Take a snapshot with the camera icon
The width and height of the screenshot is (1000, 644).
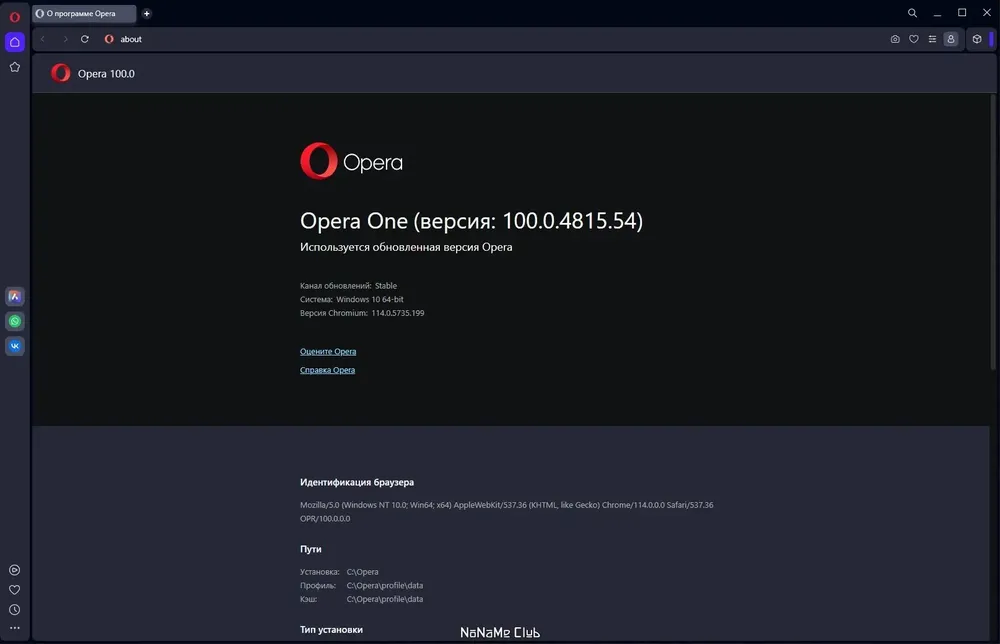point(895,39)
